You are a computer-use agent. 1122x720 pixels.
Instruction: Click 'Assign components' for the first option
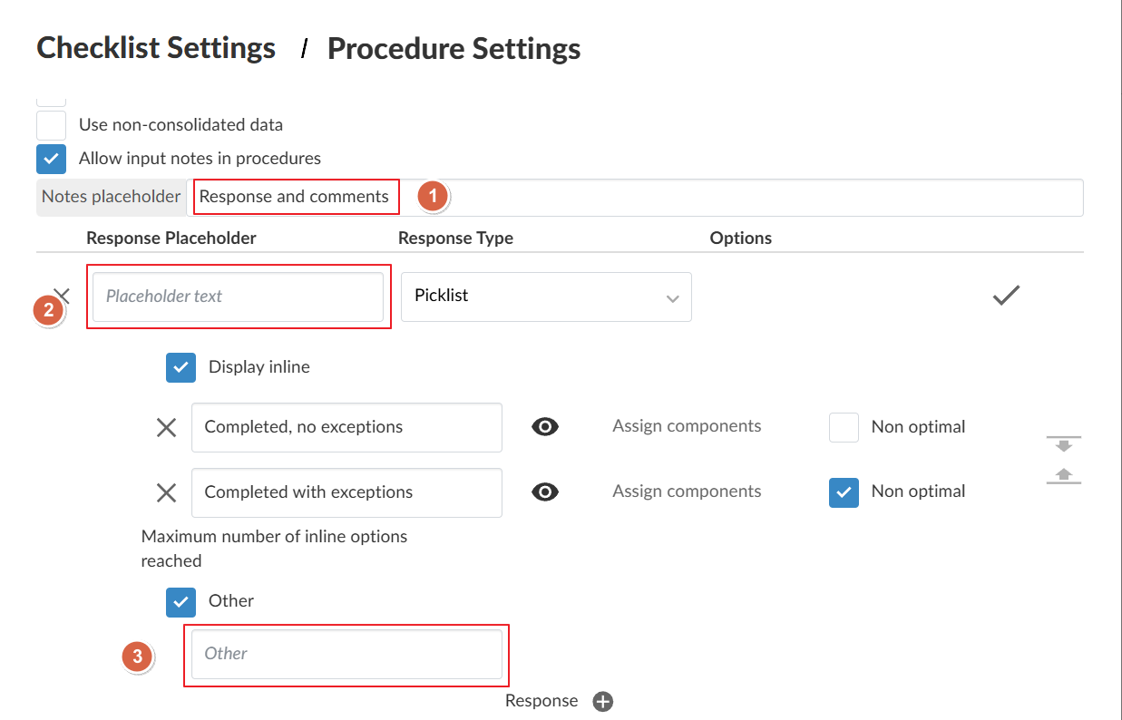[686, 426]
